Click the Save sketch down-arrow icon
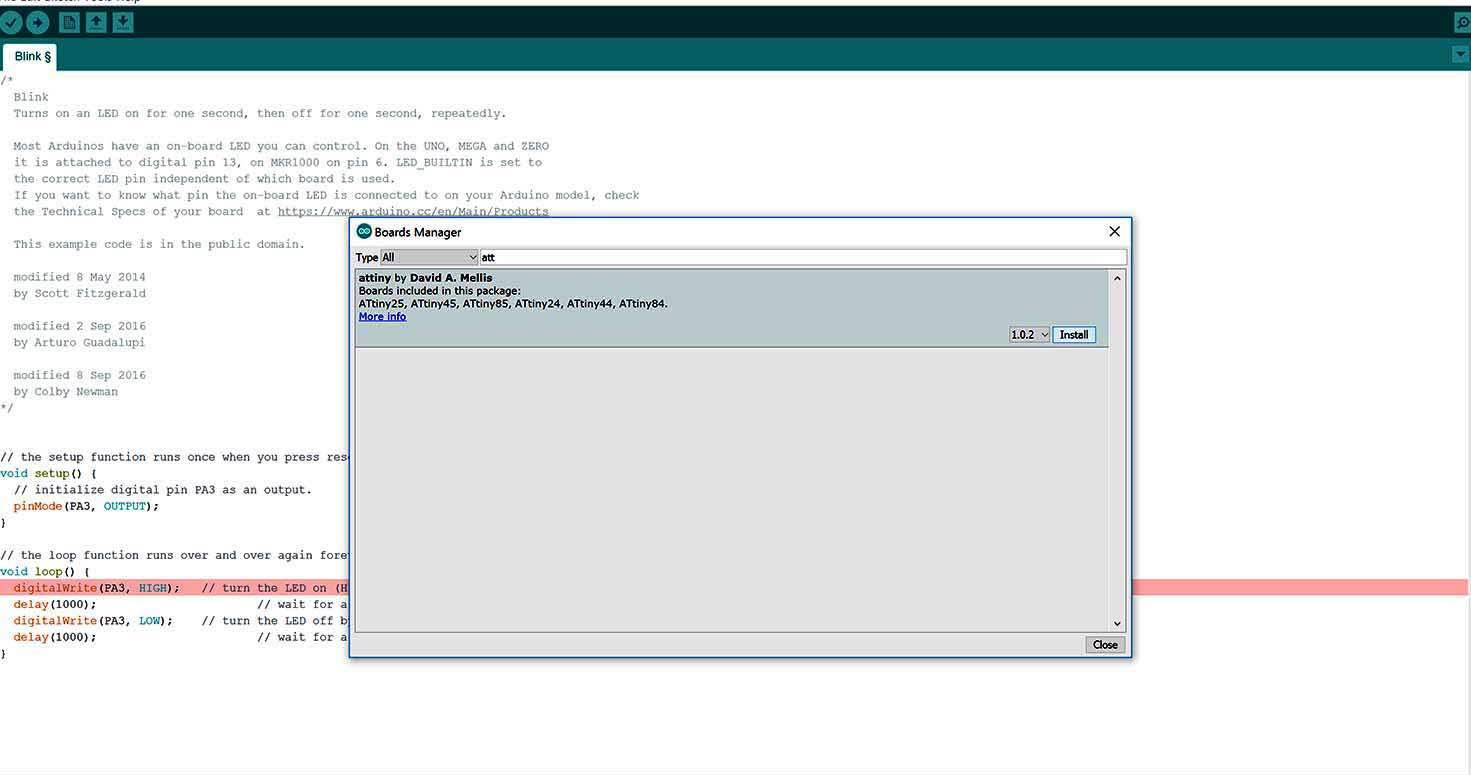The image size is (1471, 775). 123,22
